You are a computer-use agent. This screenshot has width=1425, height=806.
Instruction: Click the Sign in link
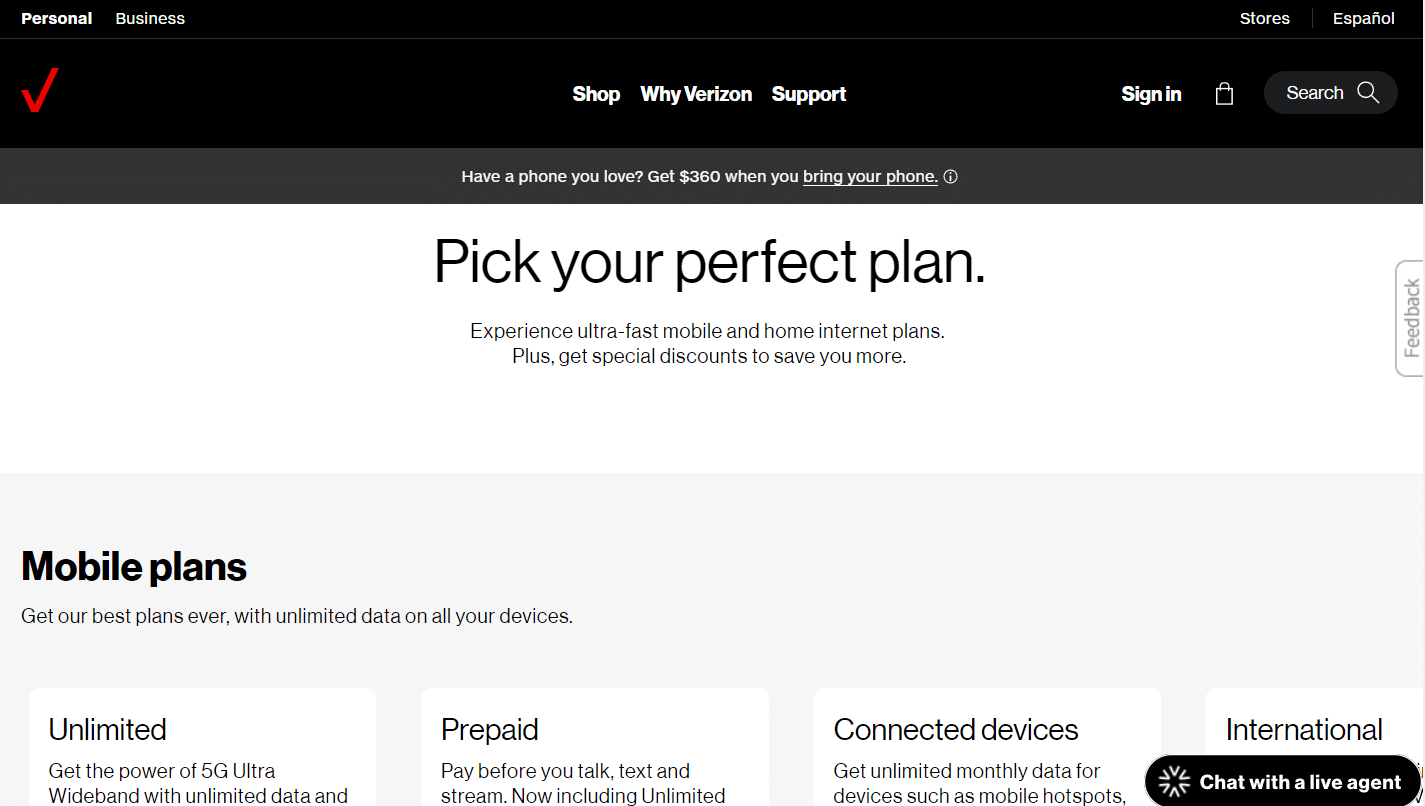click(1151, 94)
